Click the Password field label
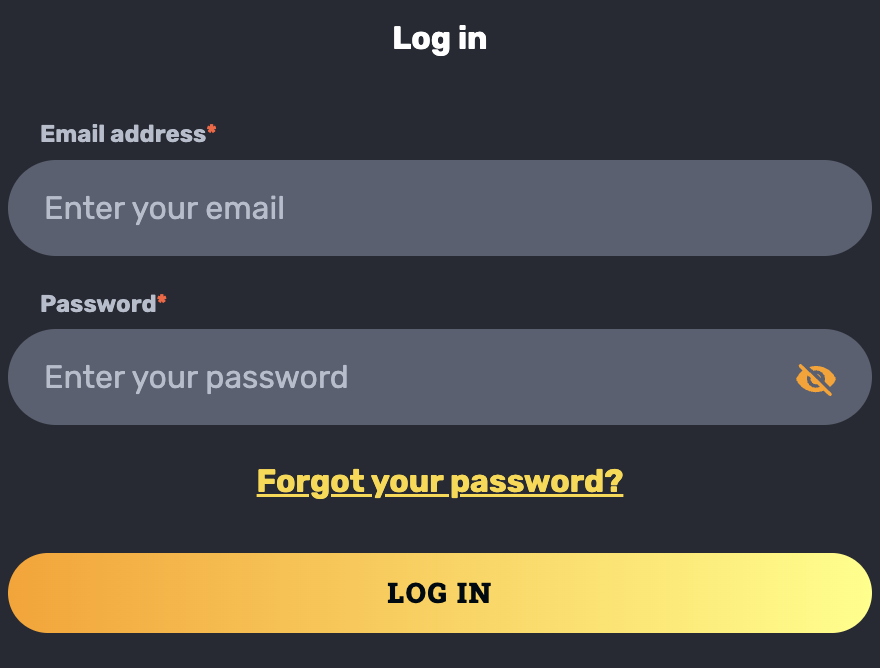Viewport: 880px width, 668px height. [x=95, y=304]
